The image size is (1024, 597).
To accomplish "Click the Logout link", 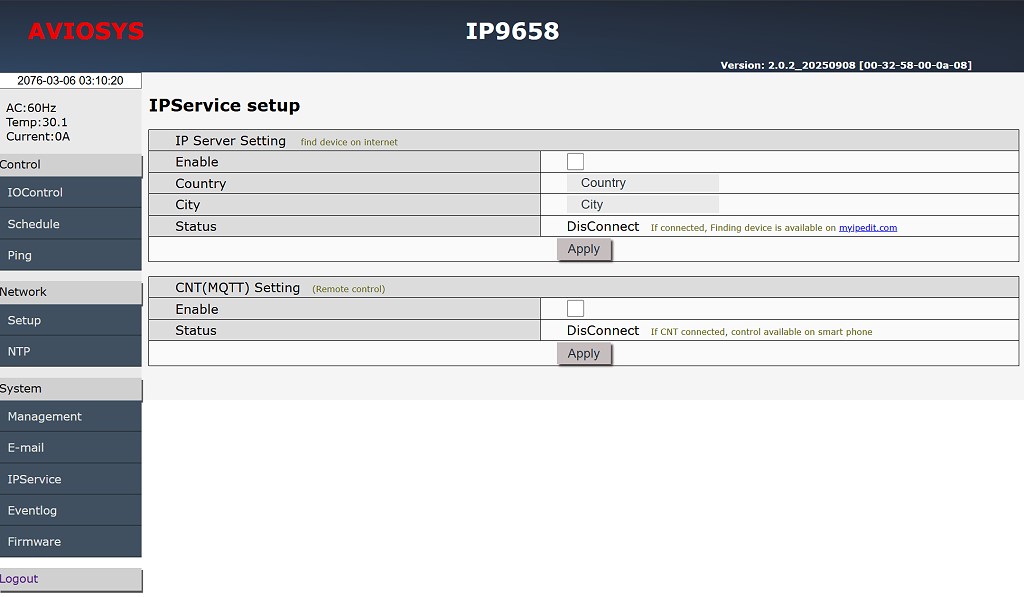I will pyautogui.click(x=20, y=579).
